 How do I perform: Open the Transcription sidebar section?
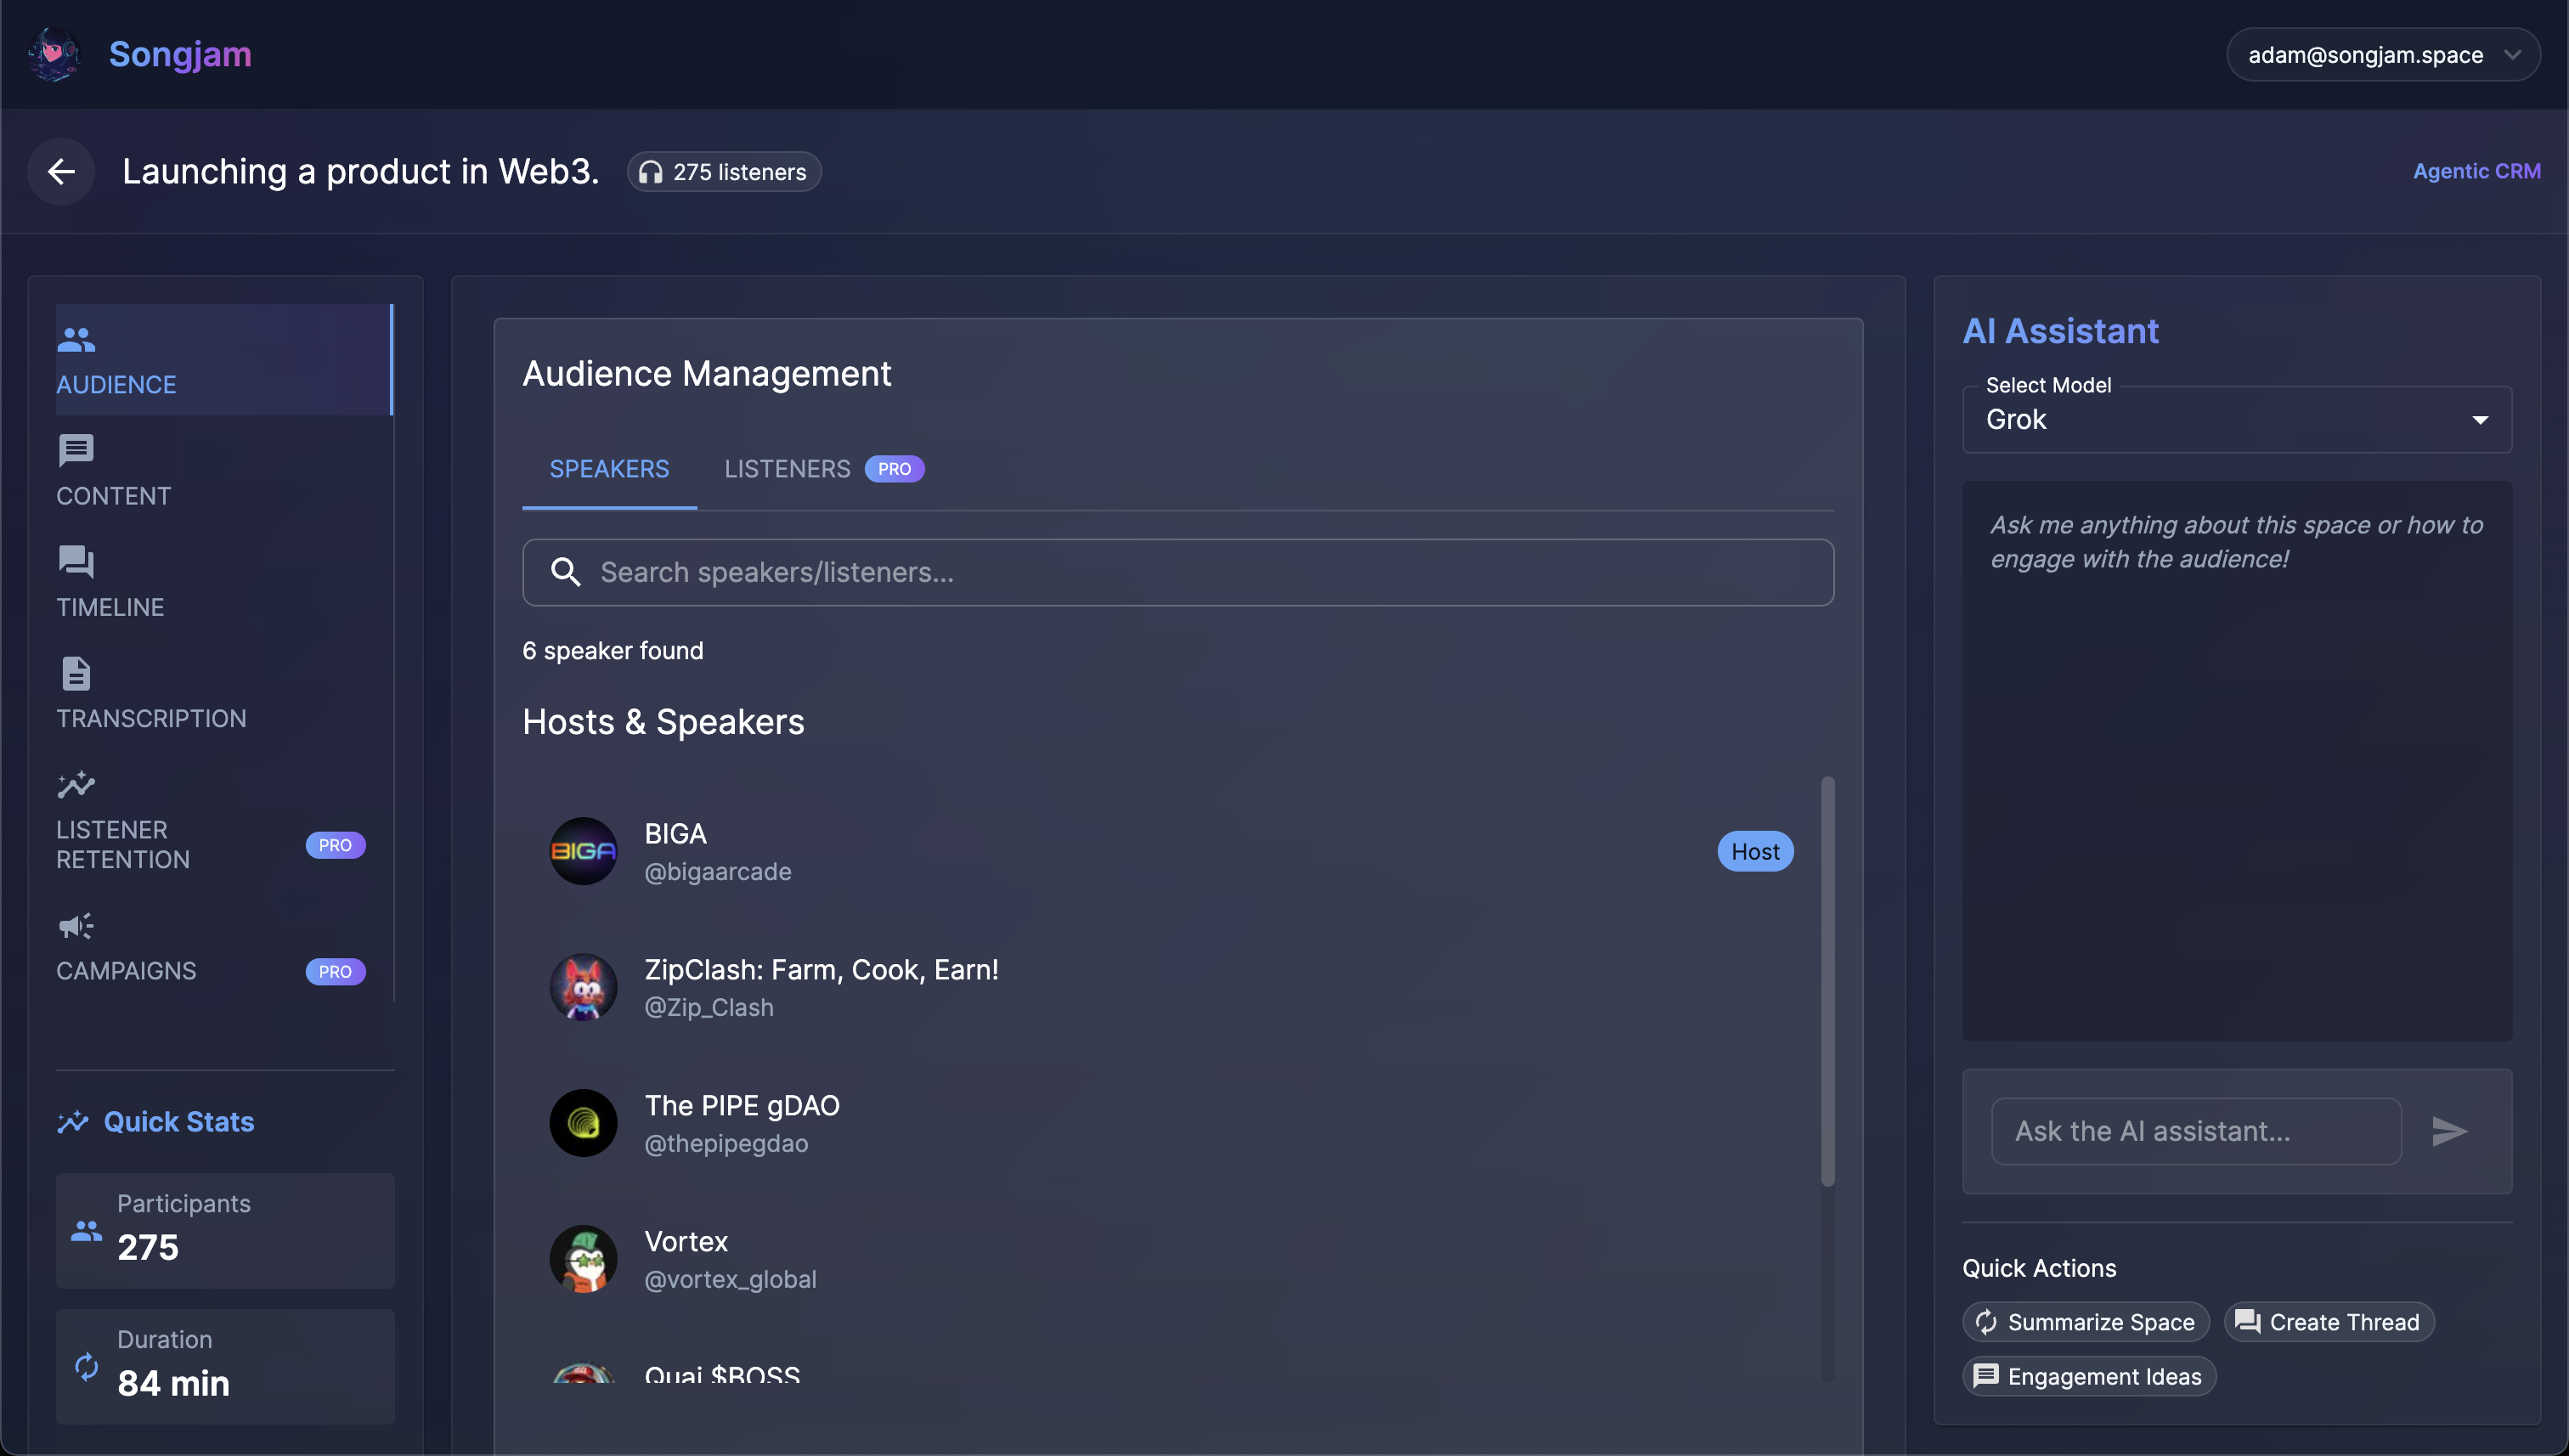(x=150, y=694)
